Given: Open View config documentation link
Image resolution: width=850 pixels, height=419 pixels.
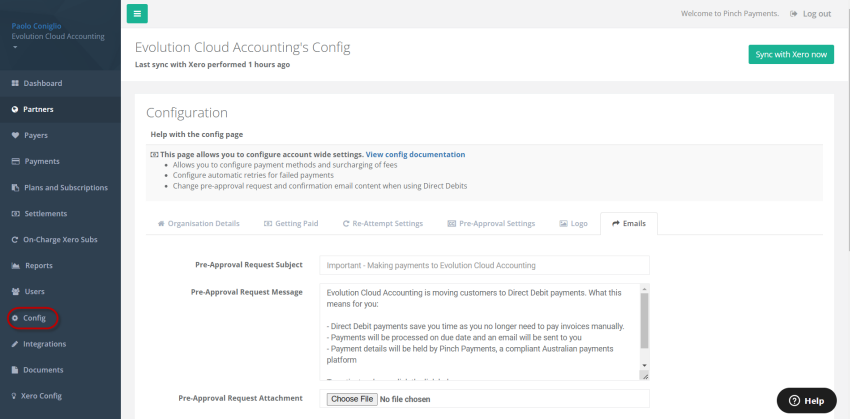Looking at the screenshot, I should pyautogui.click(x=415, y=154).
